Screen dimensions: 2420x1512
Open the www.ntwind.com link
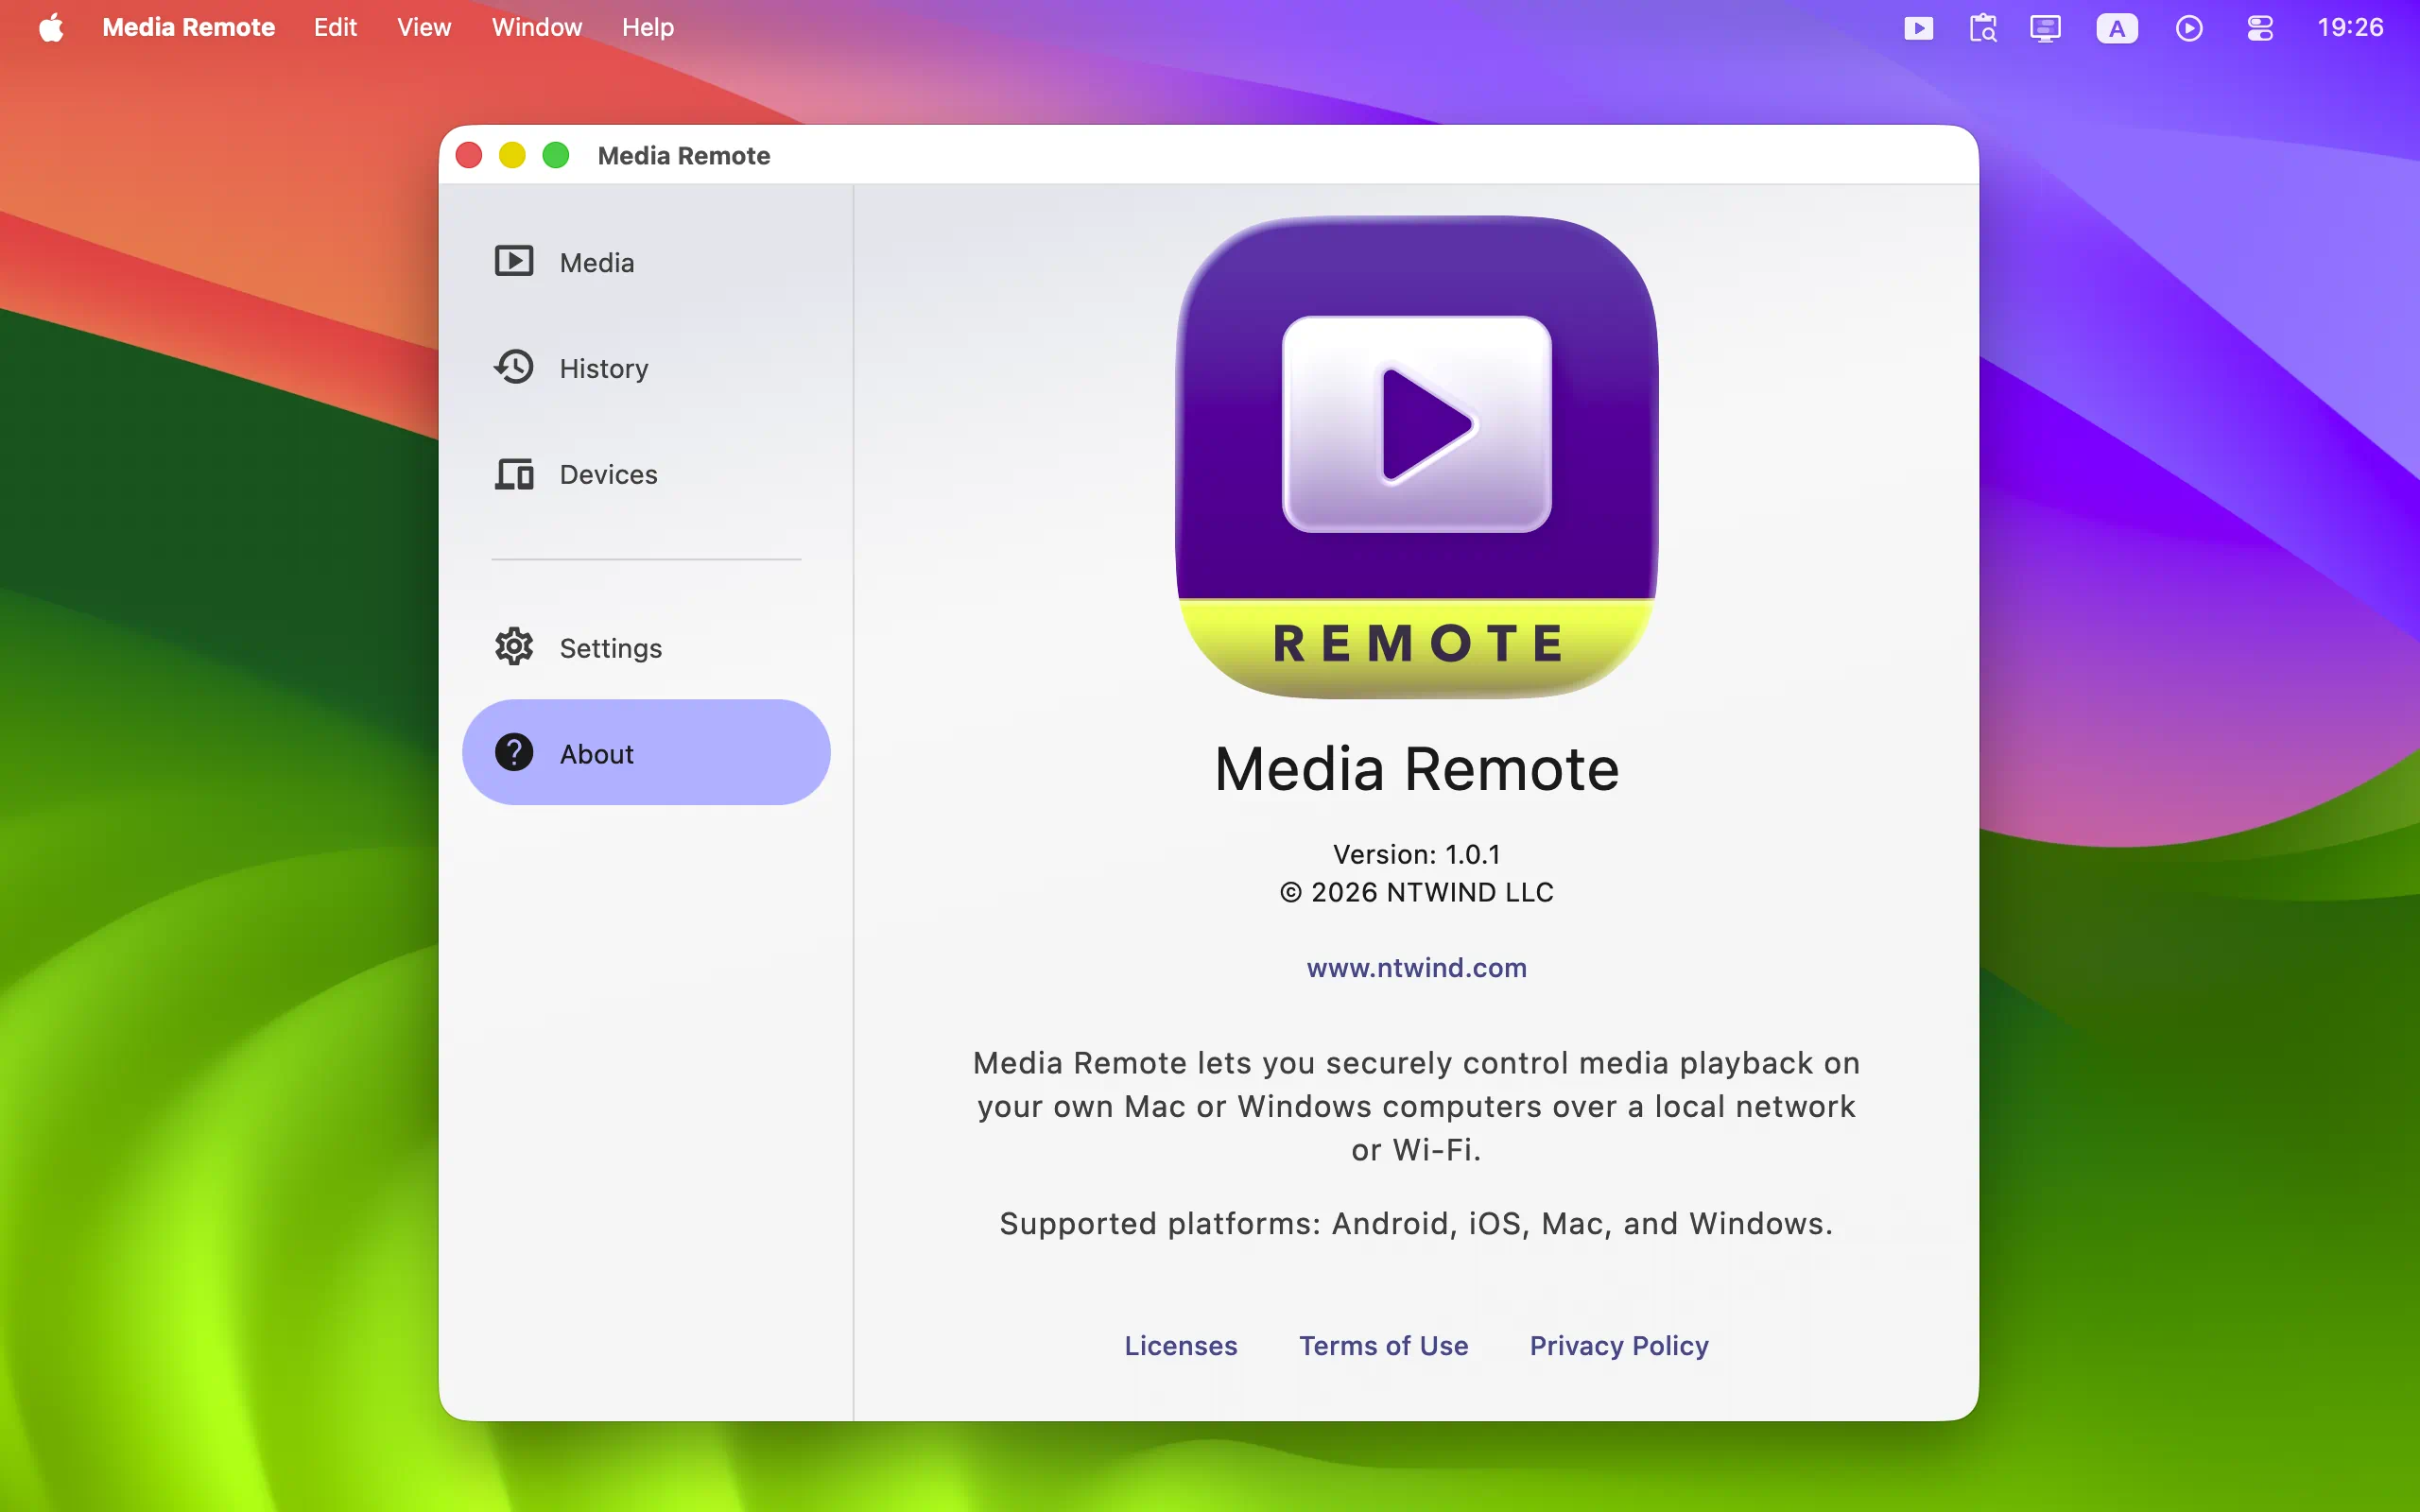[x=1416, y=968]
